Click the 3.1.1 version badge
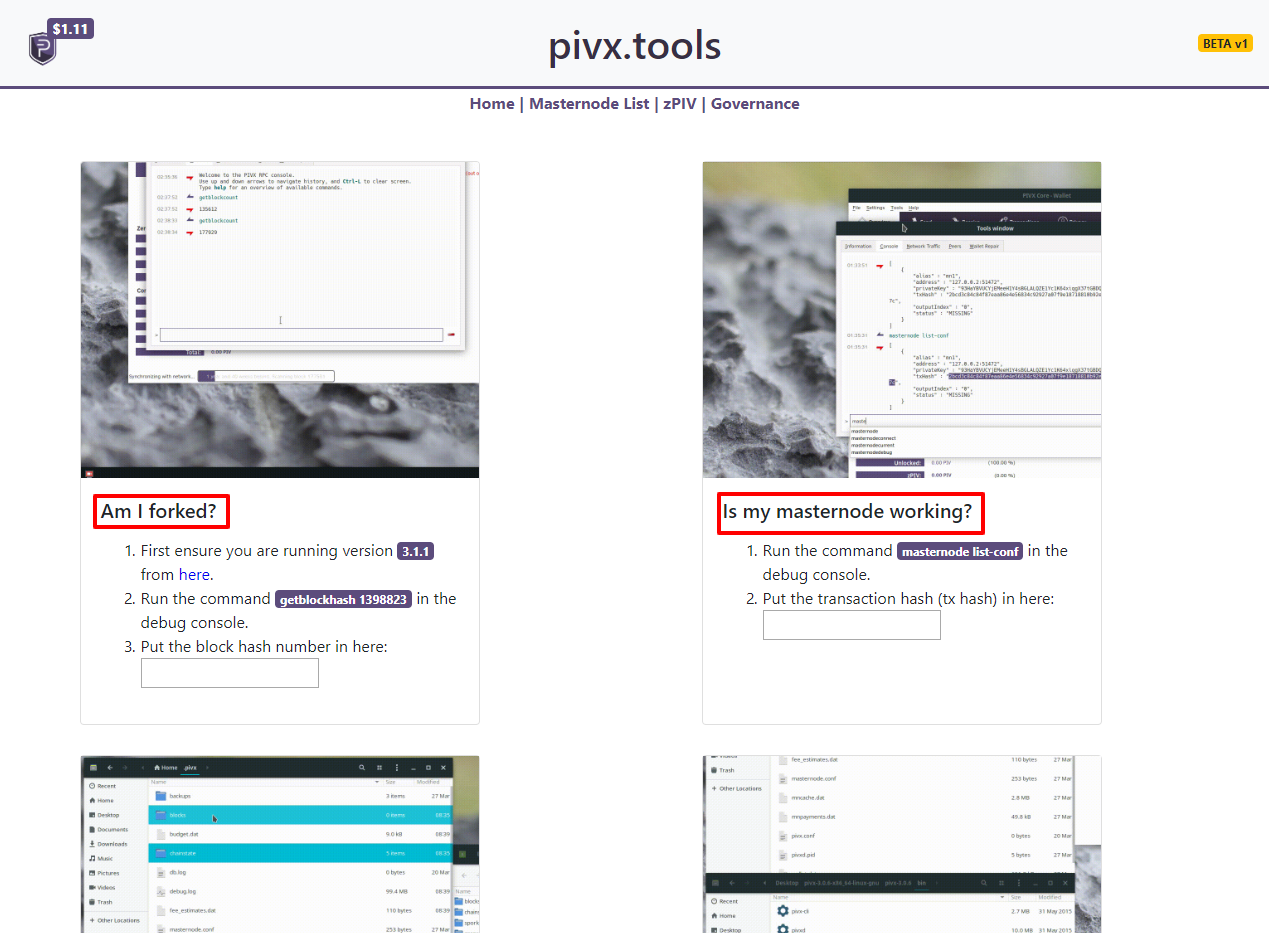 416,551
